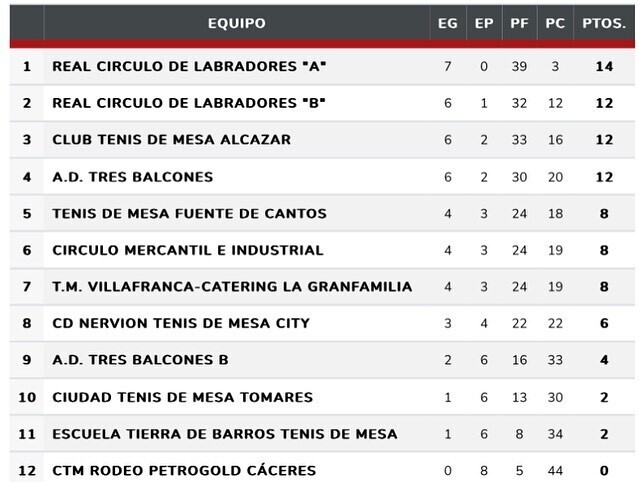Sort by the EG column header

447,23
